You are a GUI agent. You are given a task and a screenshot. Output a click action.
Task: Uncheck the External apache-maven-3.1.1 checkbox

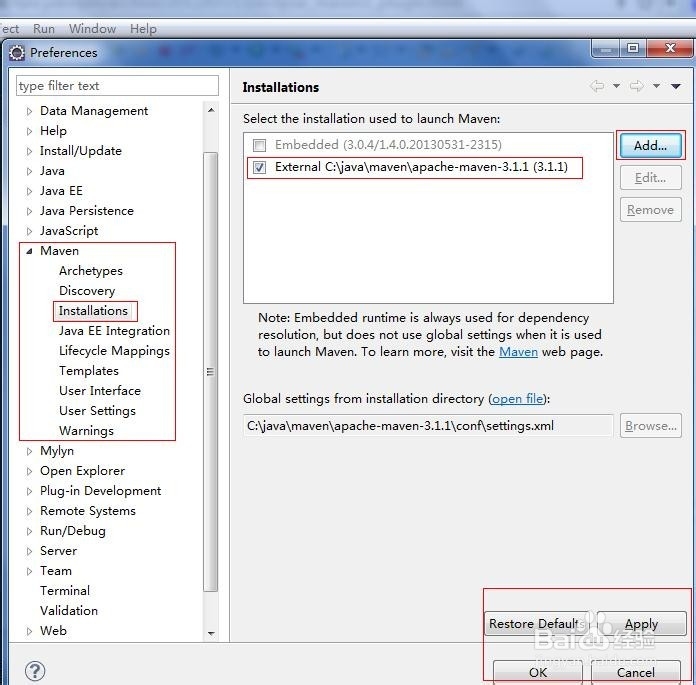tap(259, 167)
